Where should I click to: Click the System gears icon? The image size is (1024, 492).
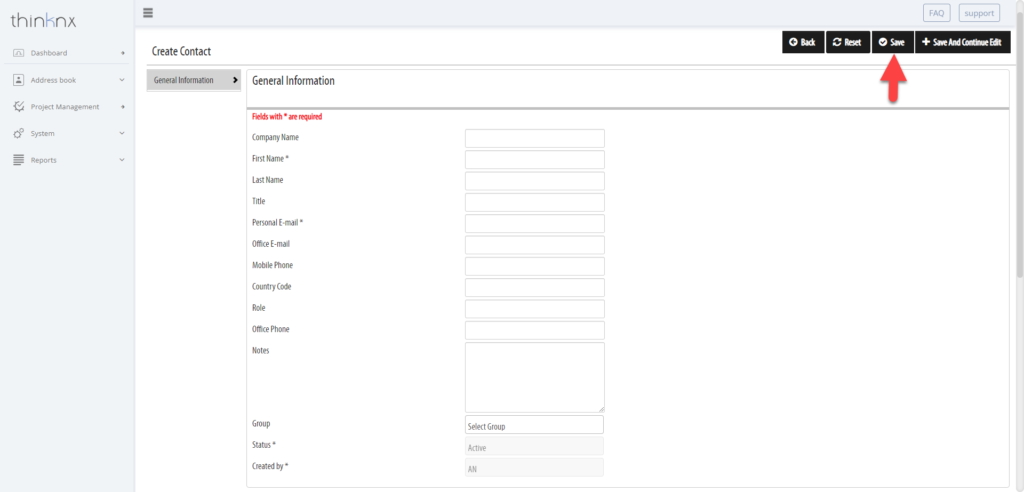18,133
